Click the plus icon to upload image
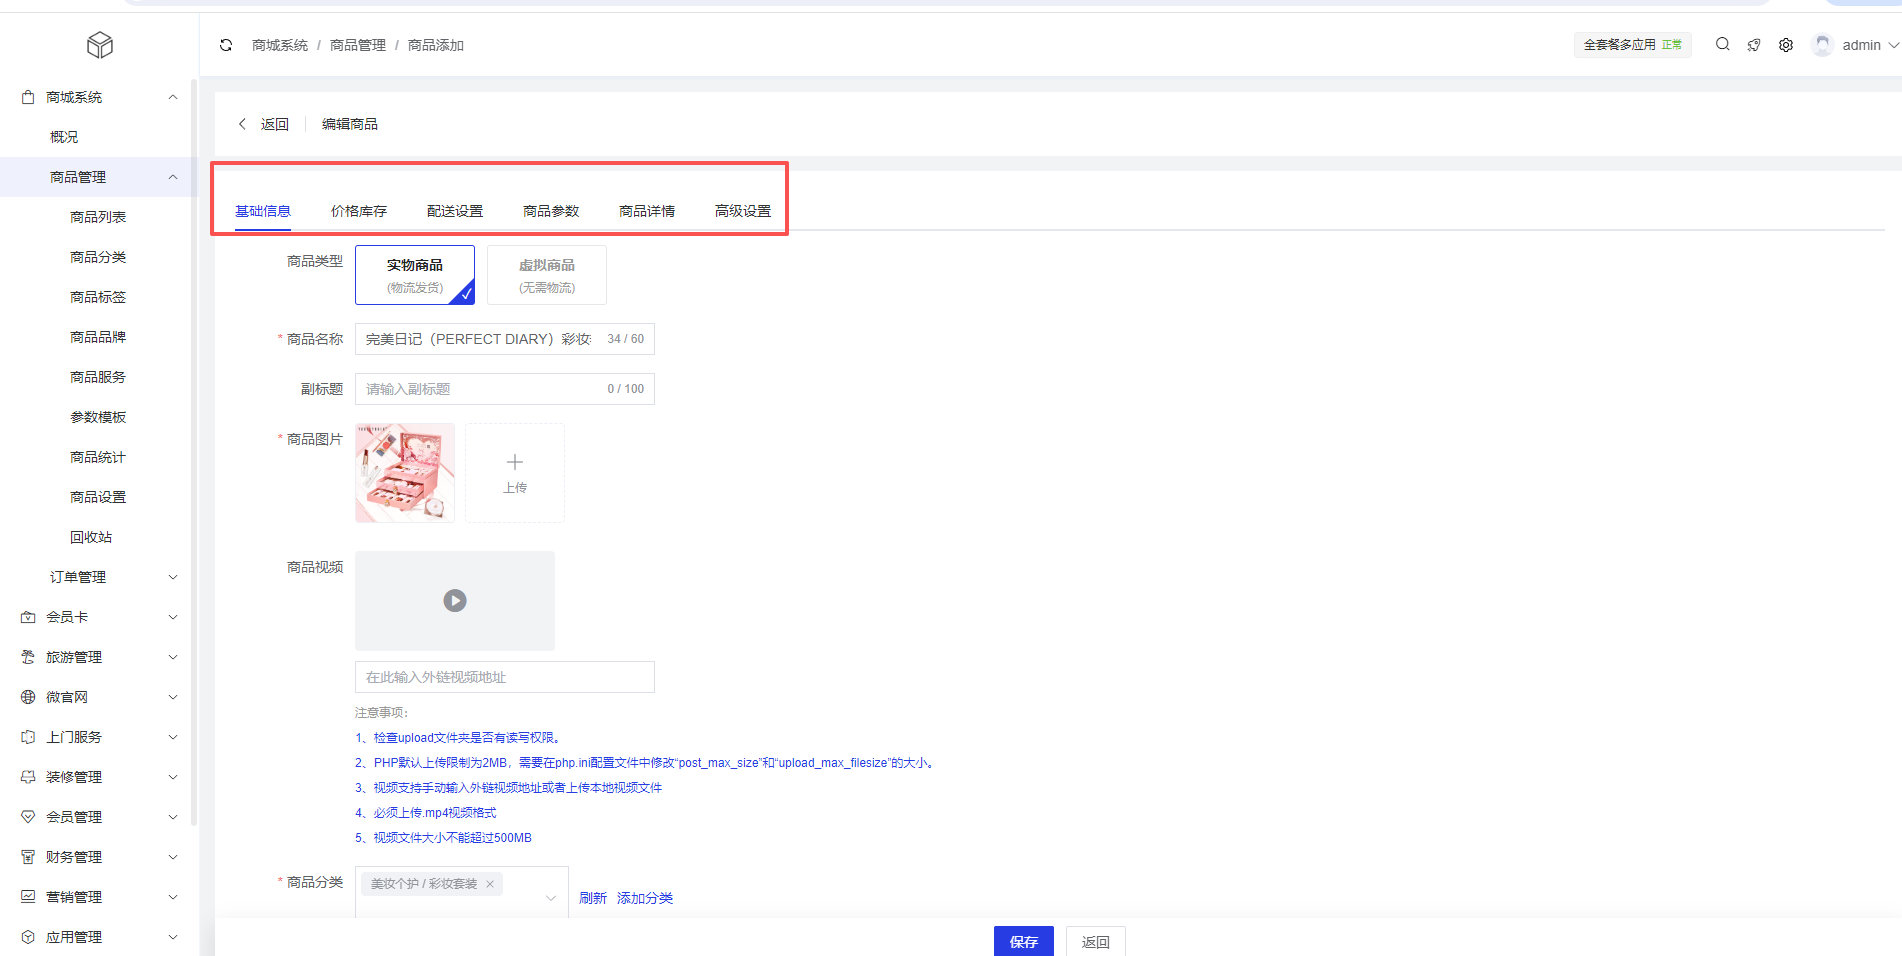The height and width of the screenshot is (956, 1902). click(515, 462)
